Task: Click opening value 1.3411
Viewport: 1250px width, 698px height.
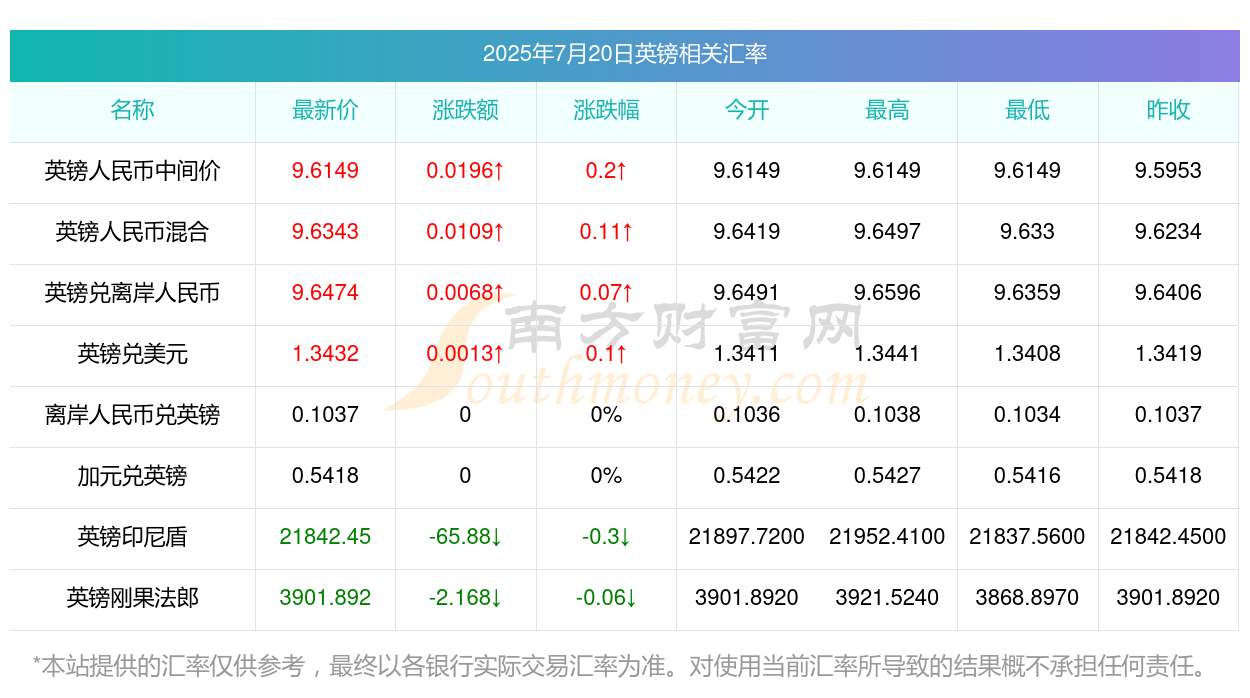Action: coord(747,354)
